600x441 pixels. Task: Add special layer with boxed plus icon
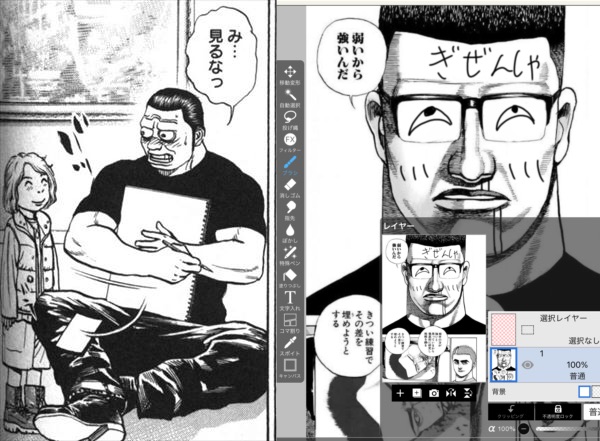pos(417,393)
